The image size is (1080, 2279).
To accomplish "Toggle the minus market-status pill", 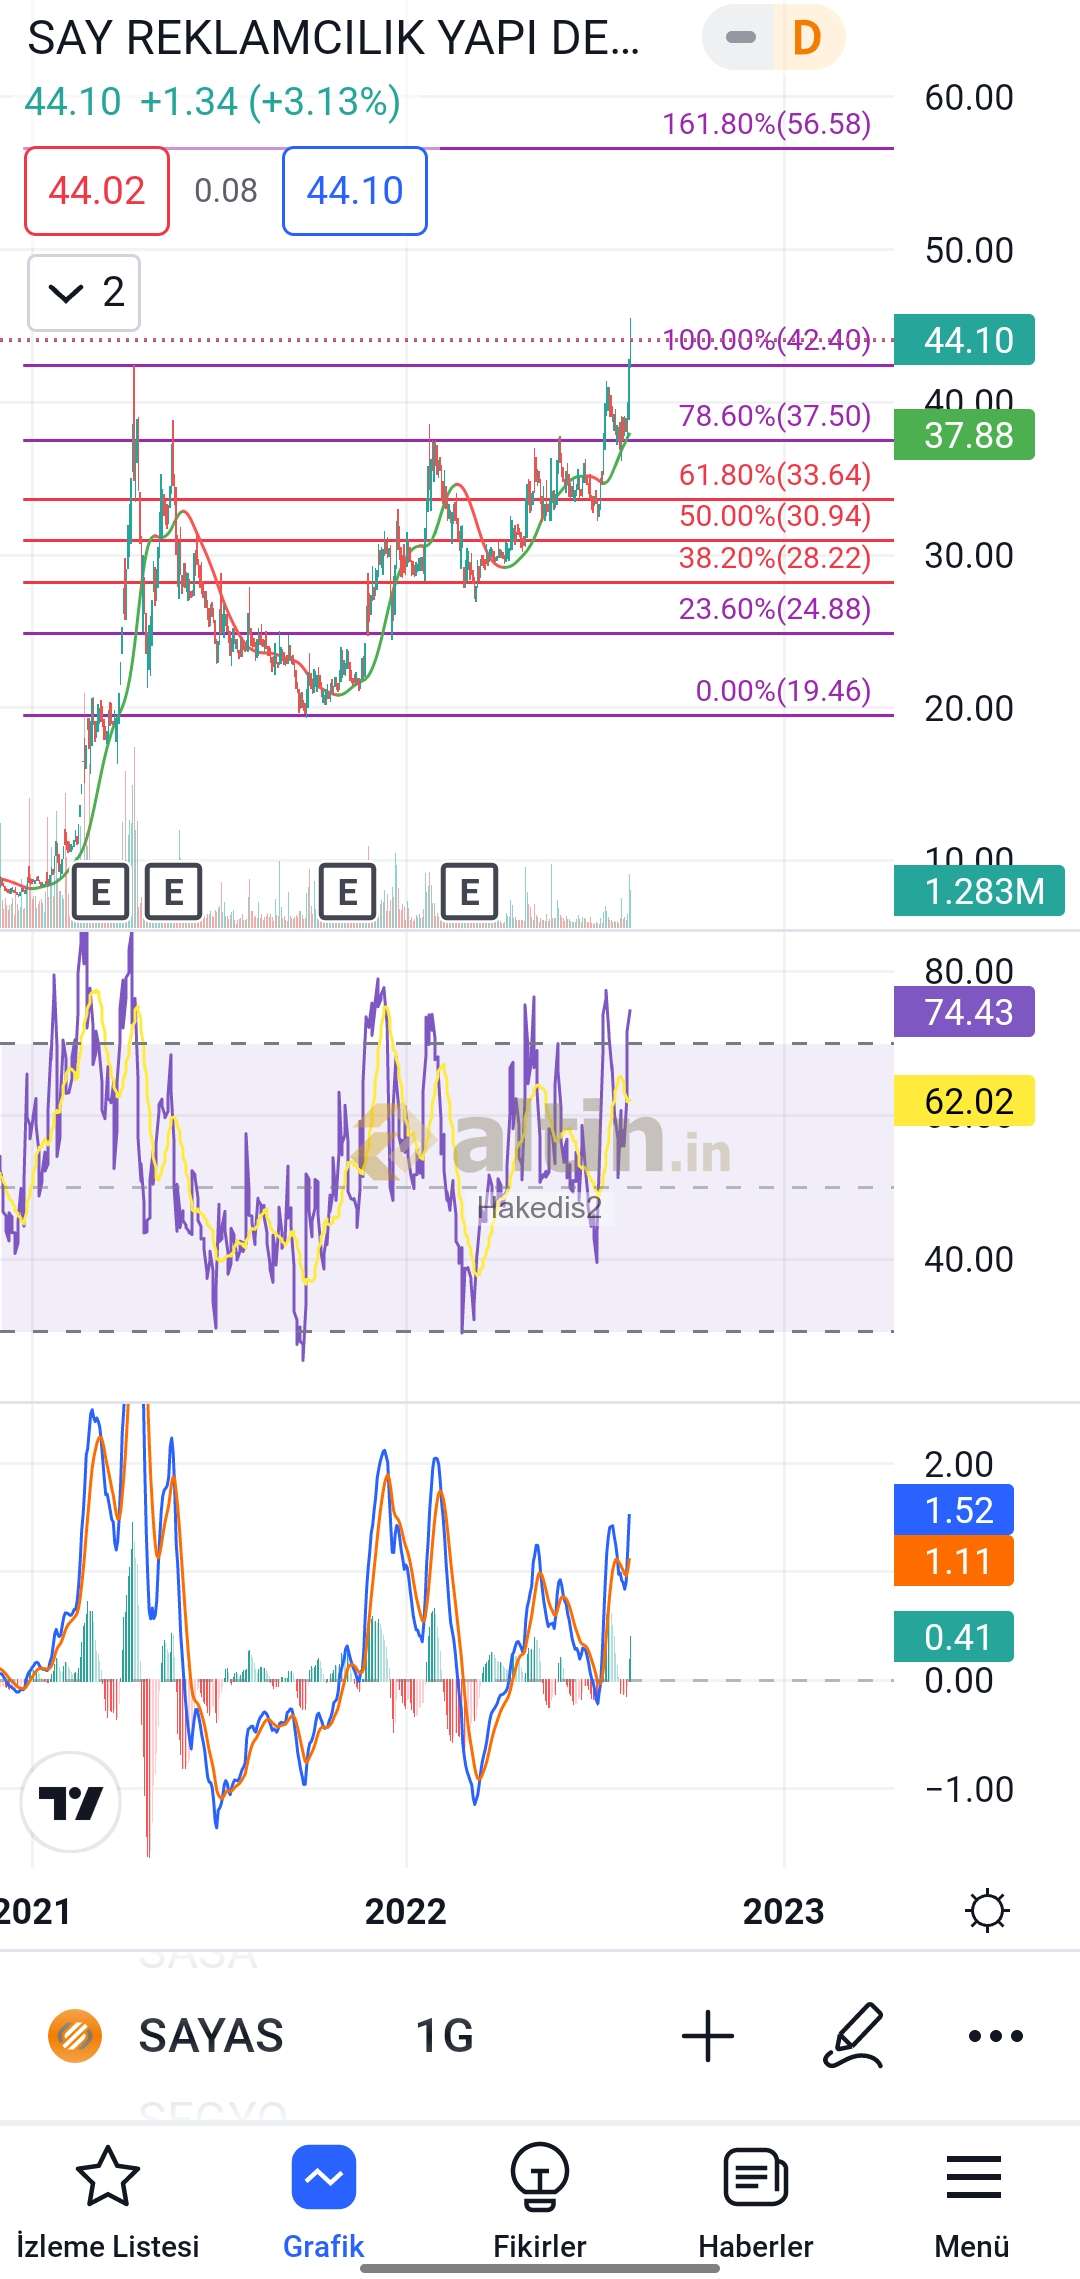I will pos(740,38).
